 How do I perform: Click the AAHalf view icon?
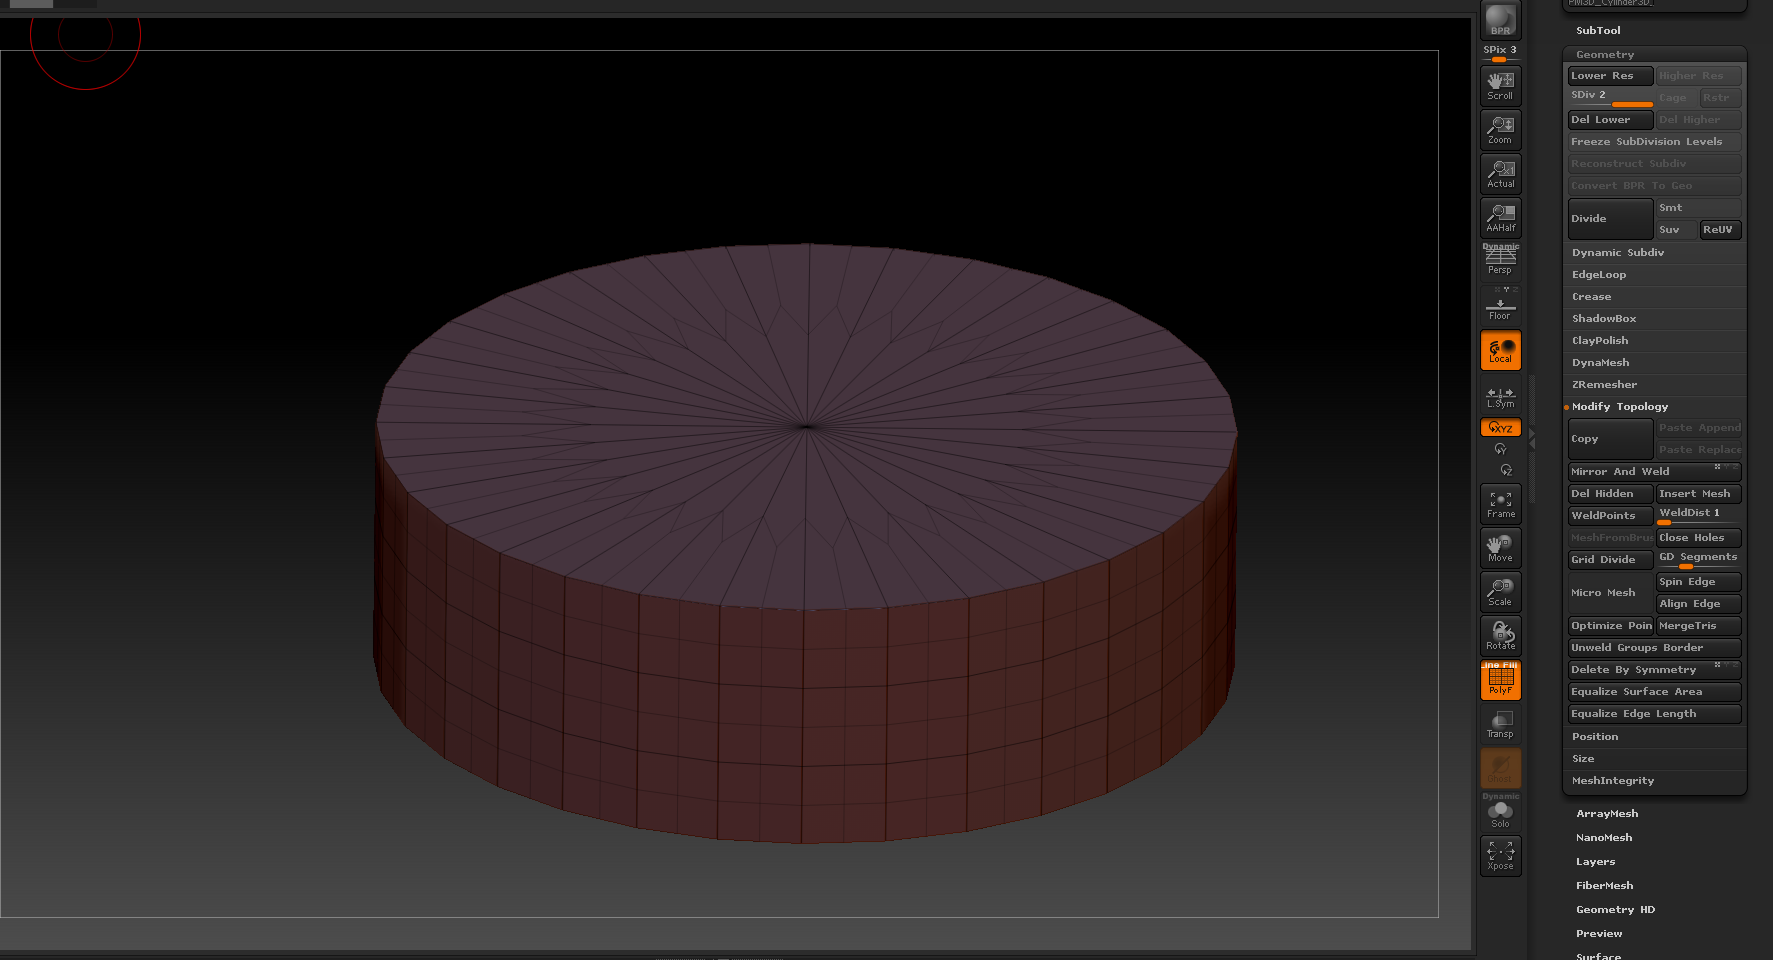[x=1500, y=218]
